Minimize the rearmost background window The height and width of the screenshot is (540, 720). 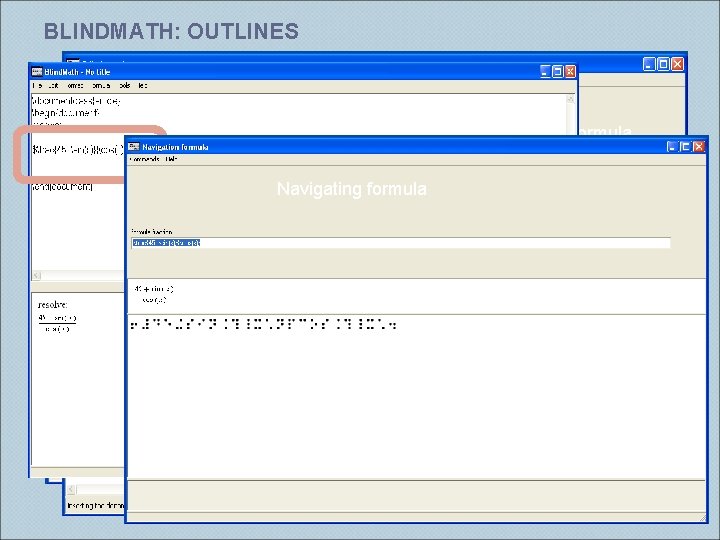pyautogui.click(x=649, y=64)
